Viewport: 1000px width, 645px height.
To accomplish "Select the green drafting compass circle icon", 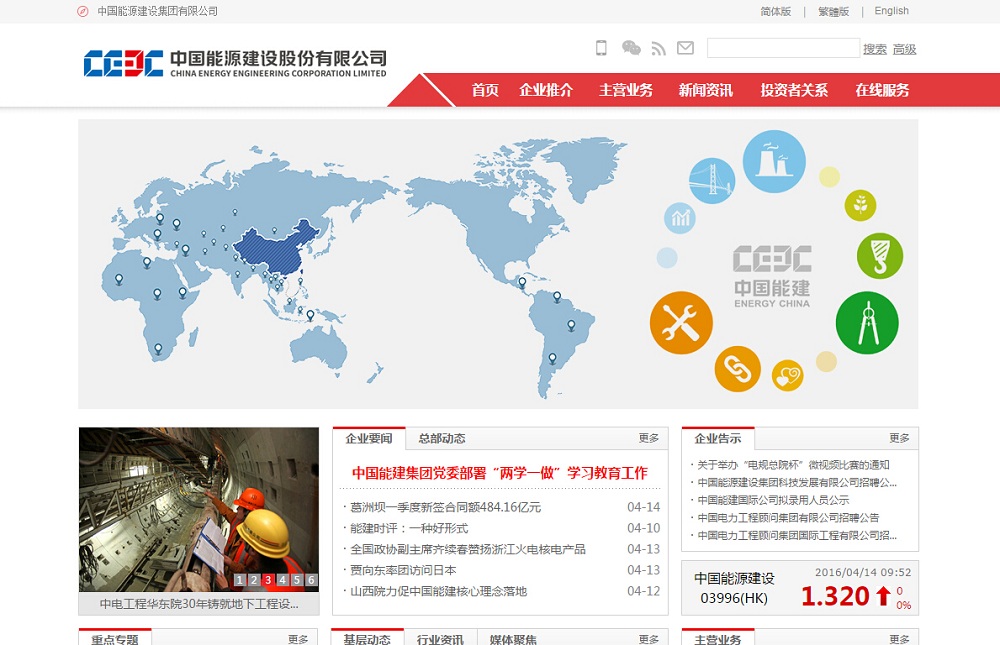I will point(867,323).
